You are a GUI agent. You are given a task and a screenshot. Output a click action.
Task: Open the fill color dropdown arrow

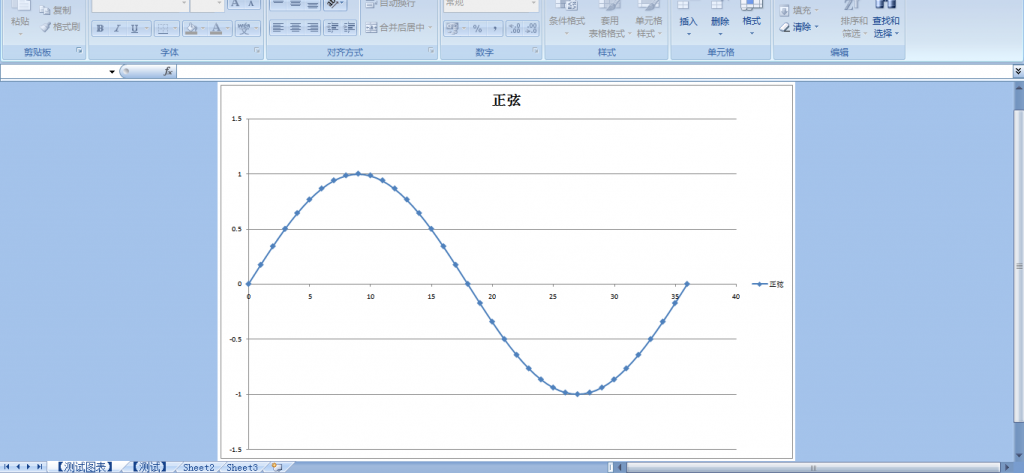[x=203, y=28]
